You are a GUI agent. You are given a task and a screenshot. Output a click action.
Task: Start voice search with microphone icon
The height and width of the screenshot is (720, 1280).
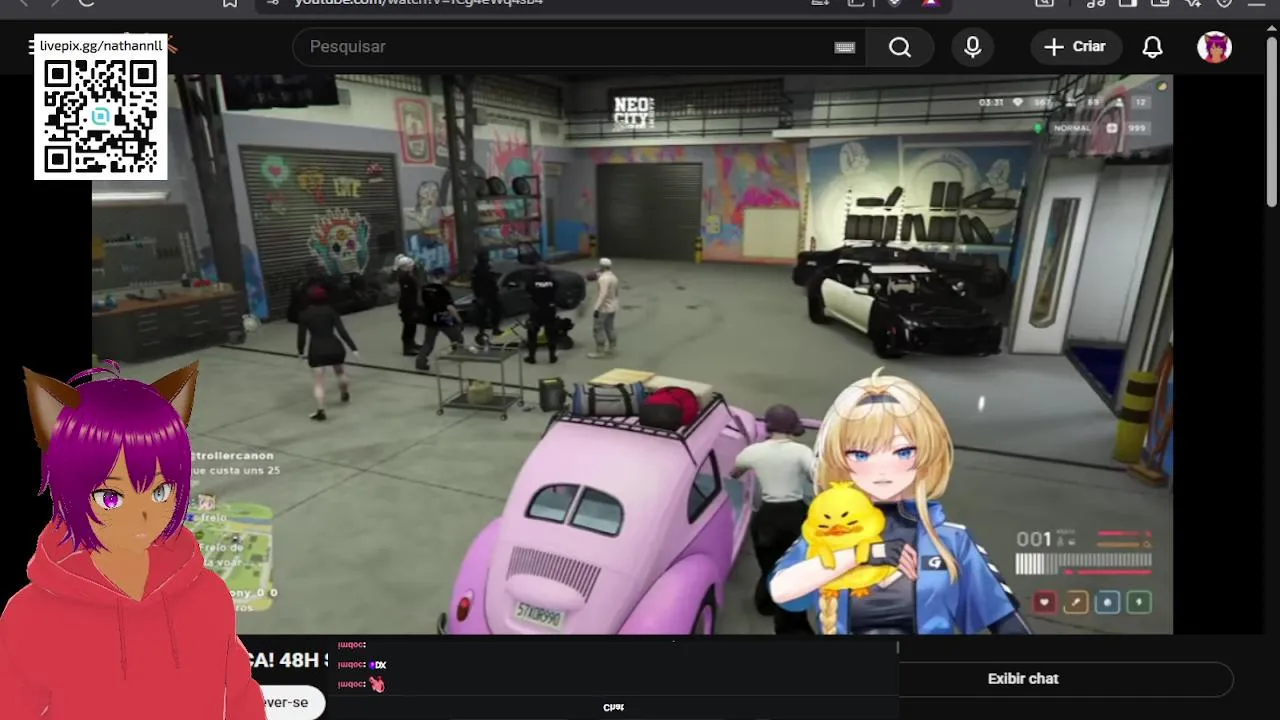click(973, 47)
